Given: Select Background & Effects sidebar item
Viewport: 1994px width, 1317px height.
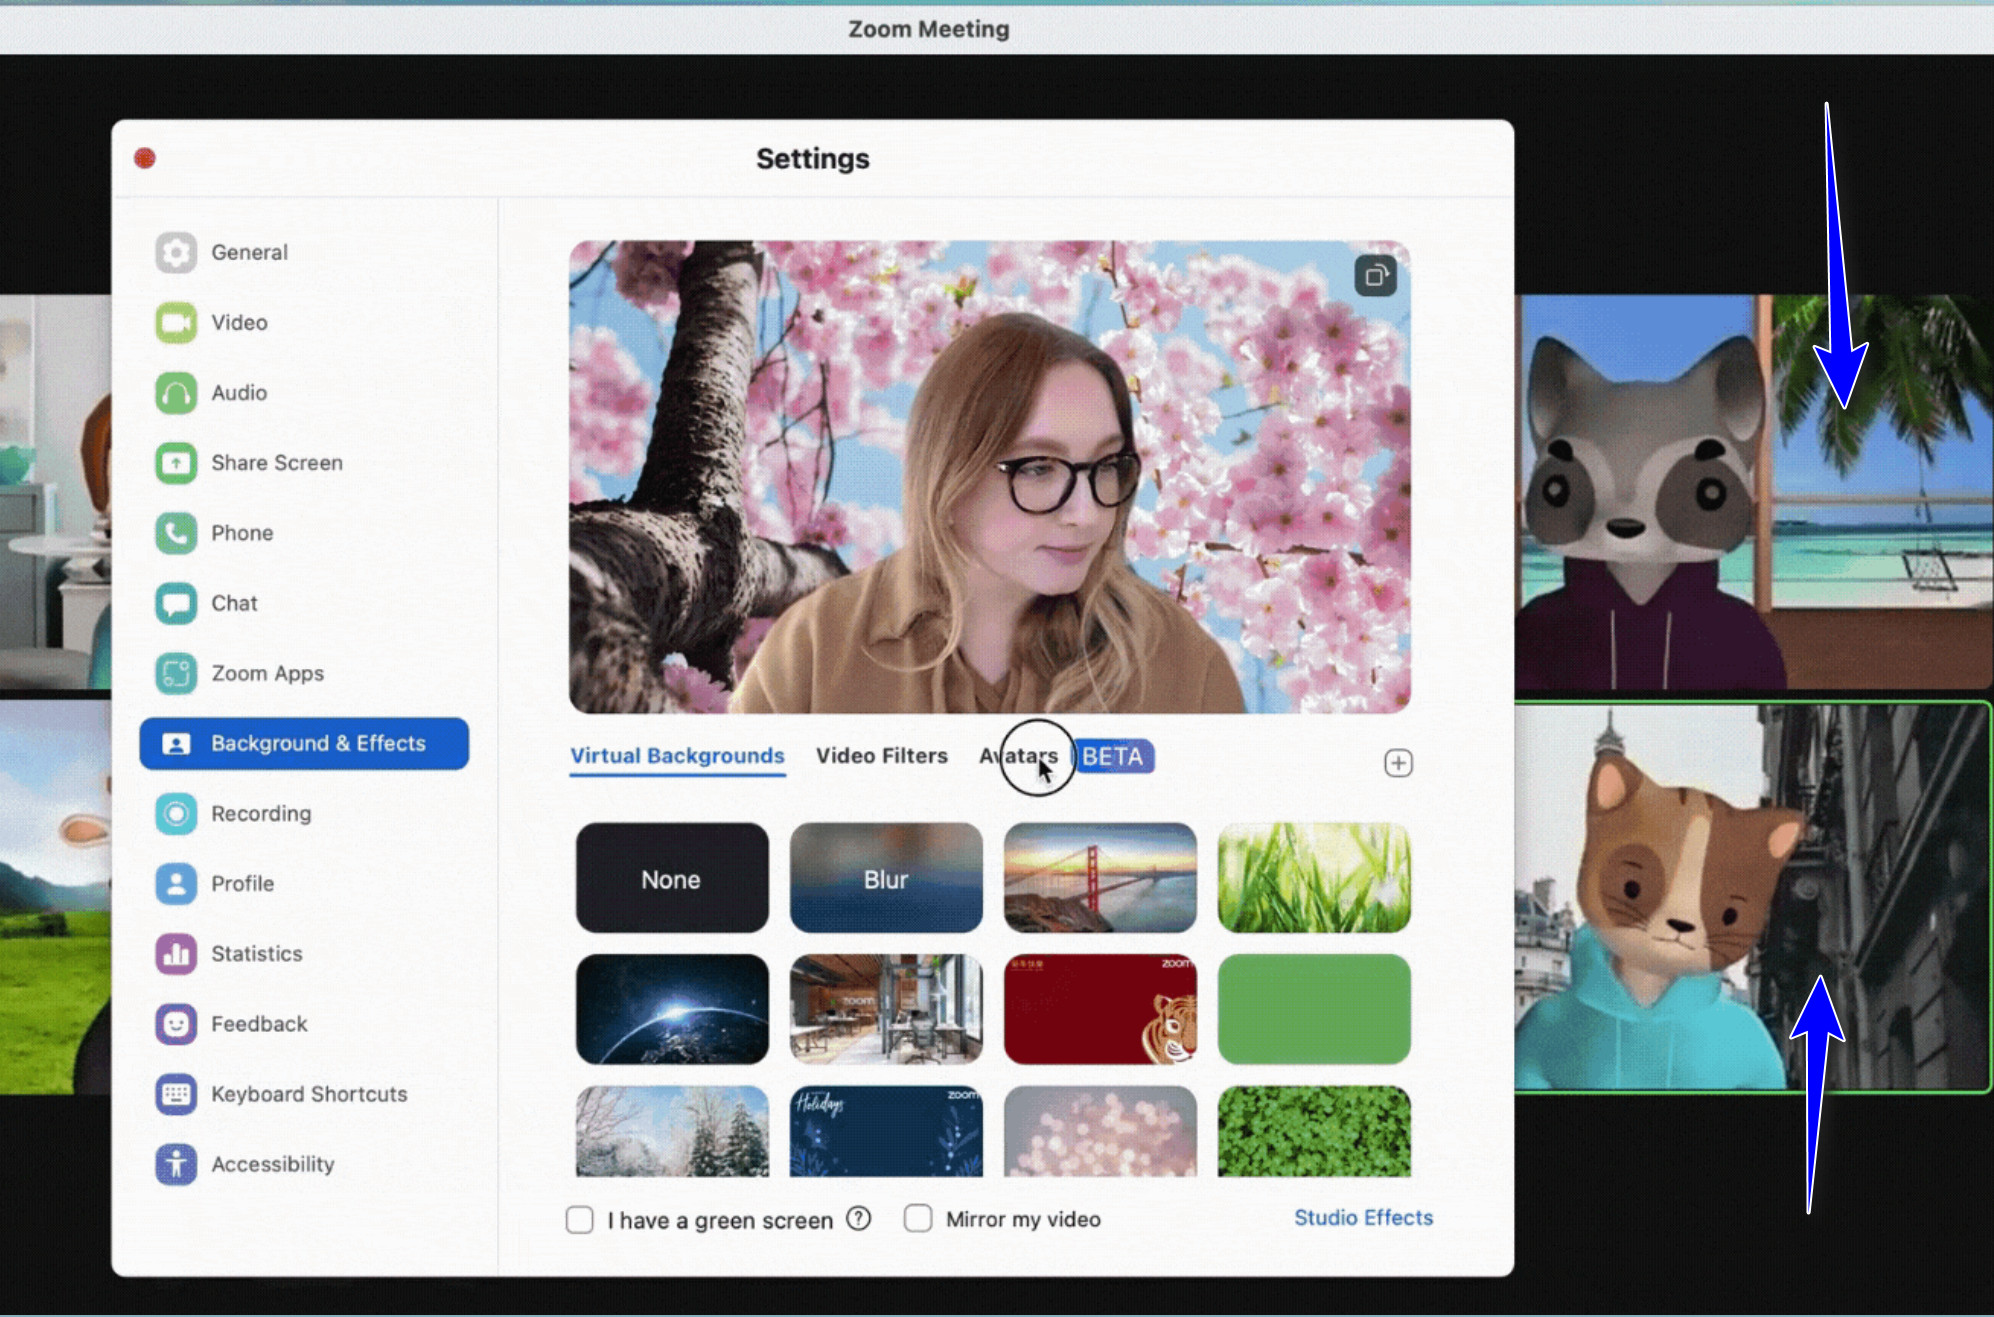Looking at the screenshot, I should pyautogui.click(x=304, y=743).
